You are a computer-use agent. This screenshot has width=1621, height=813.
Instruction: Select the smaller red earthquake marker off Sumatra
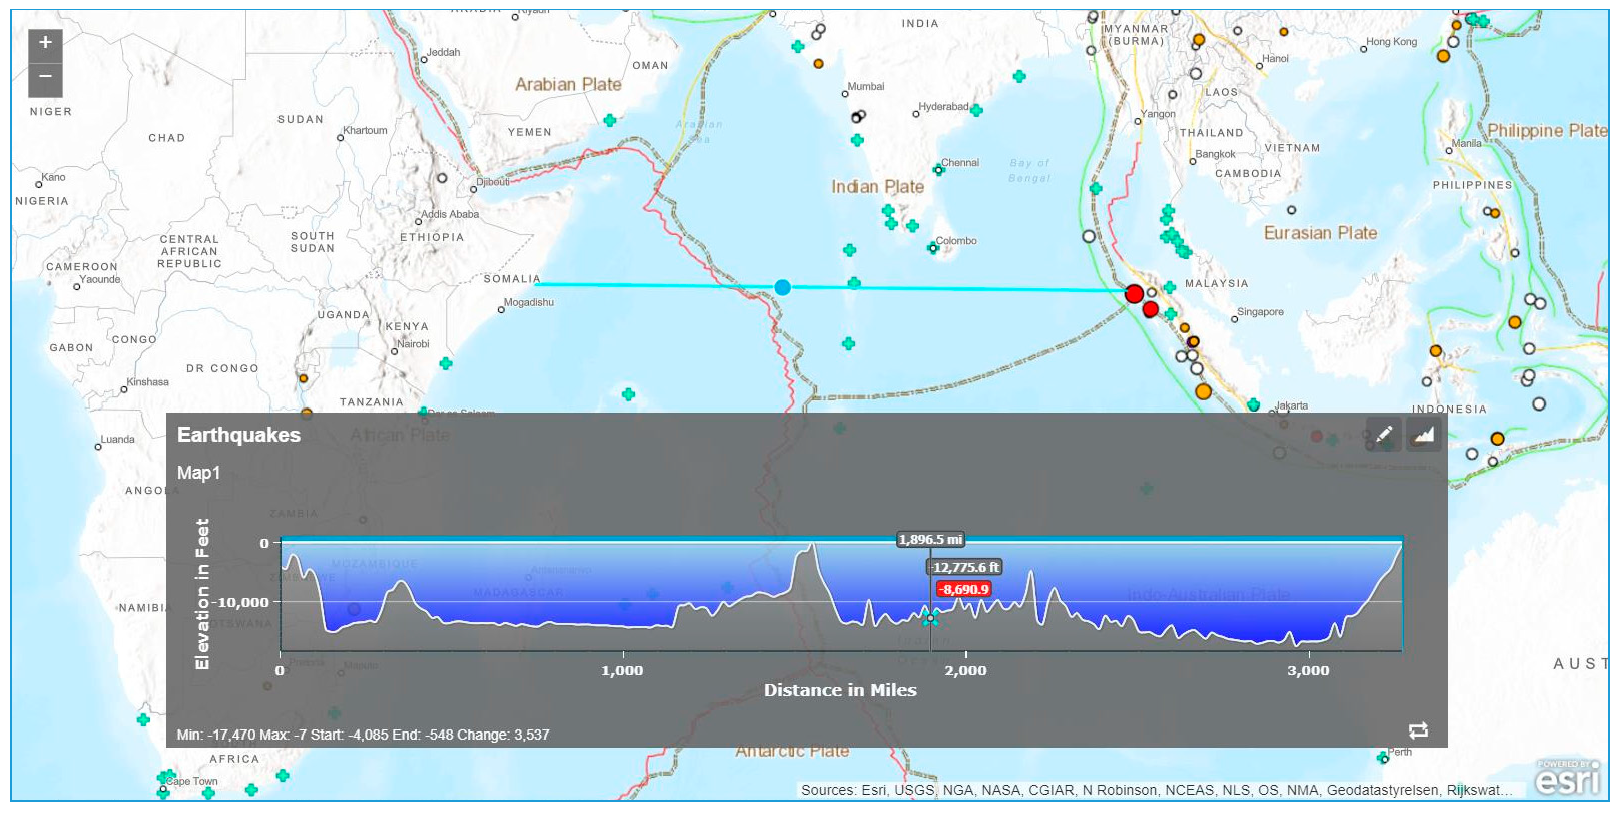click(1151, 309)
